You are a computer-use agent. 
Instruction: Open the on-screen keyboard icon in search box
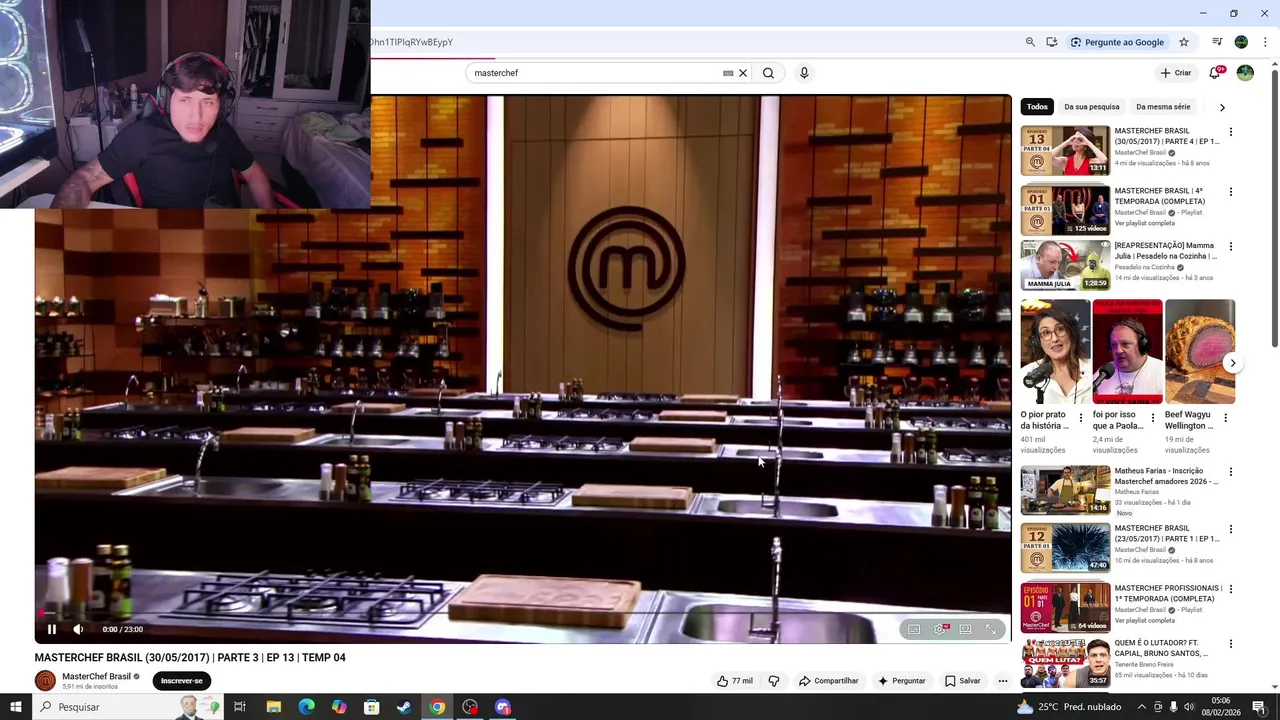(728, 73)
